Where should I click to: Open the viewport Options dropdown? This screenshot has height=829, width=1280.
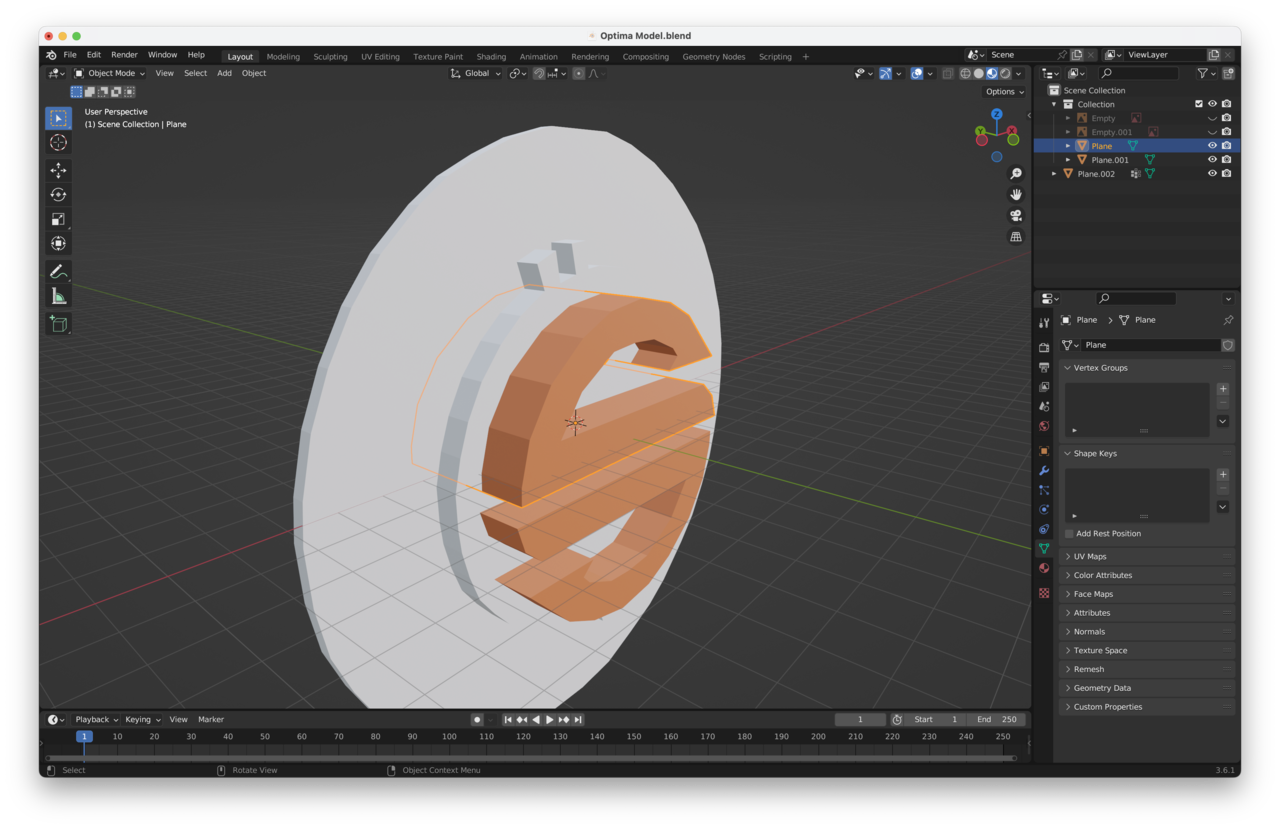[x=1004, y=92]
